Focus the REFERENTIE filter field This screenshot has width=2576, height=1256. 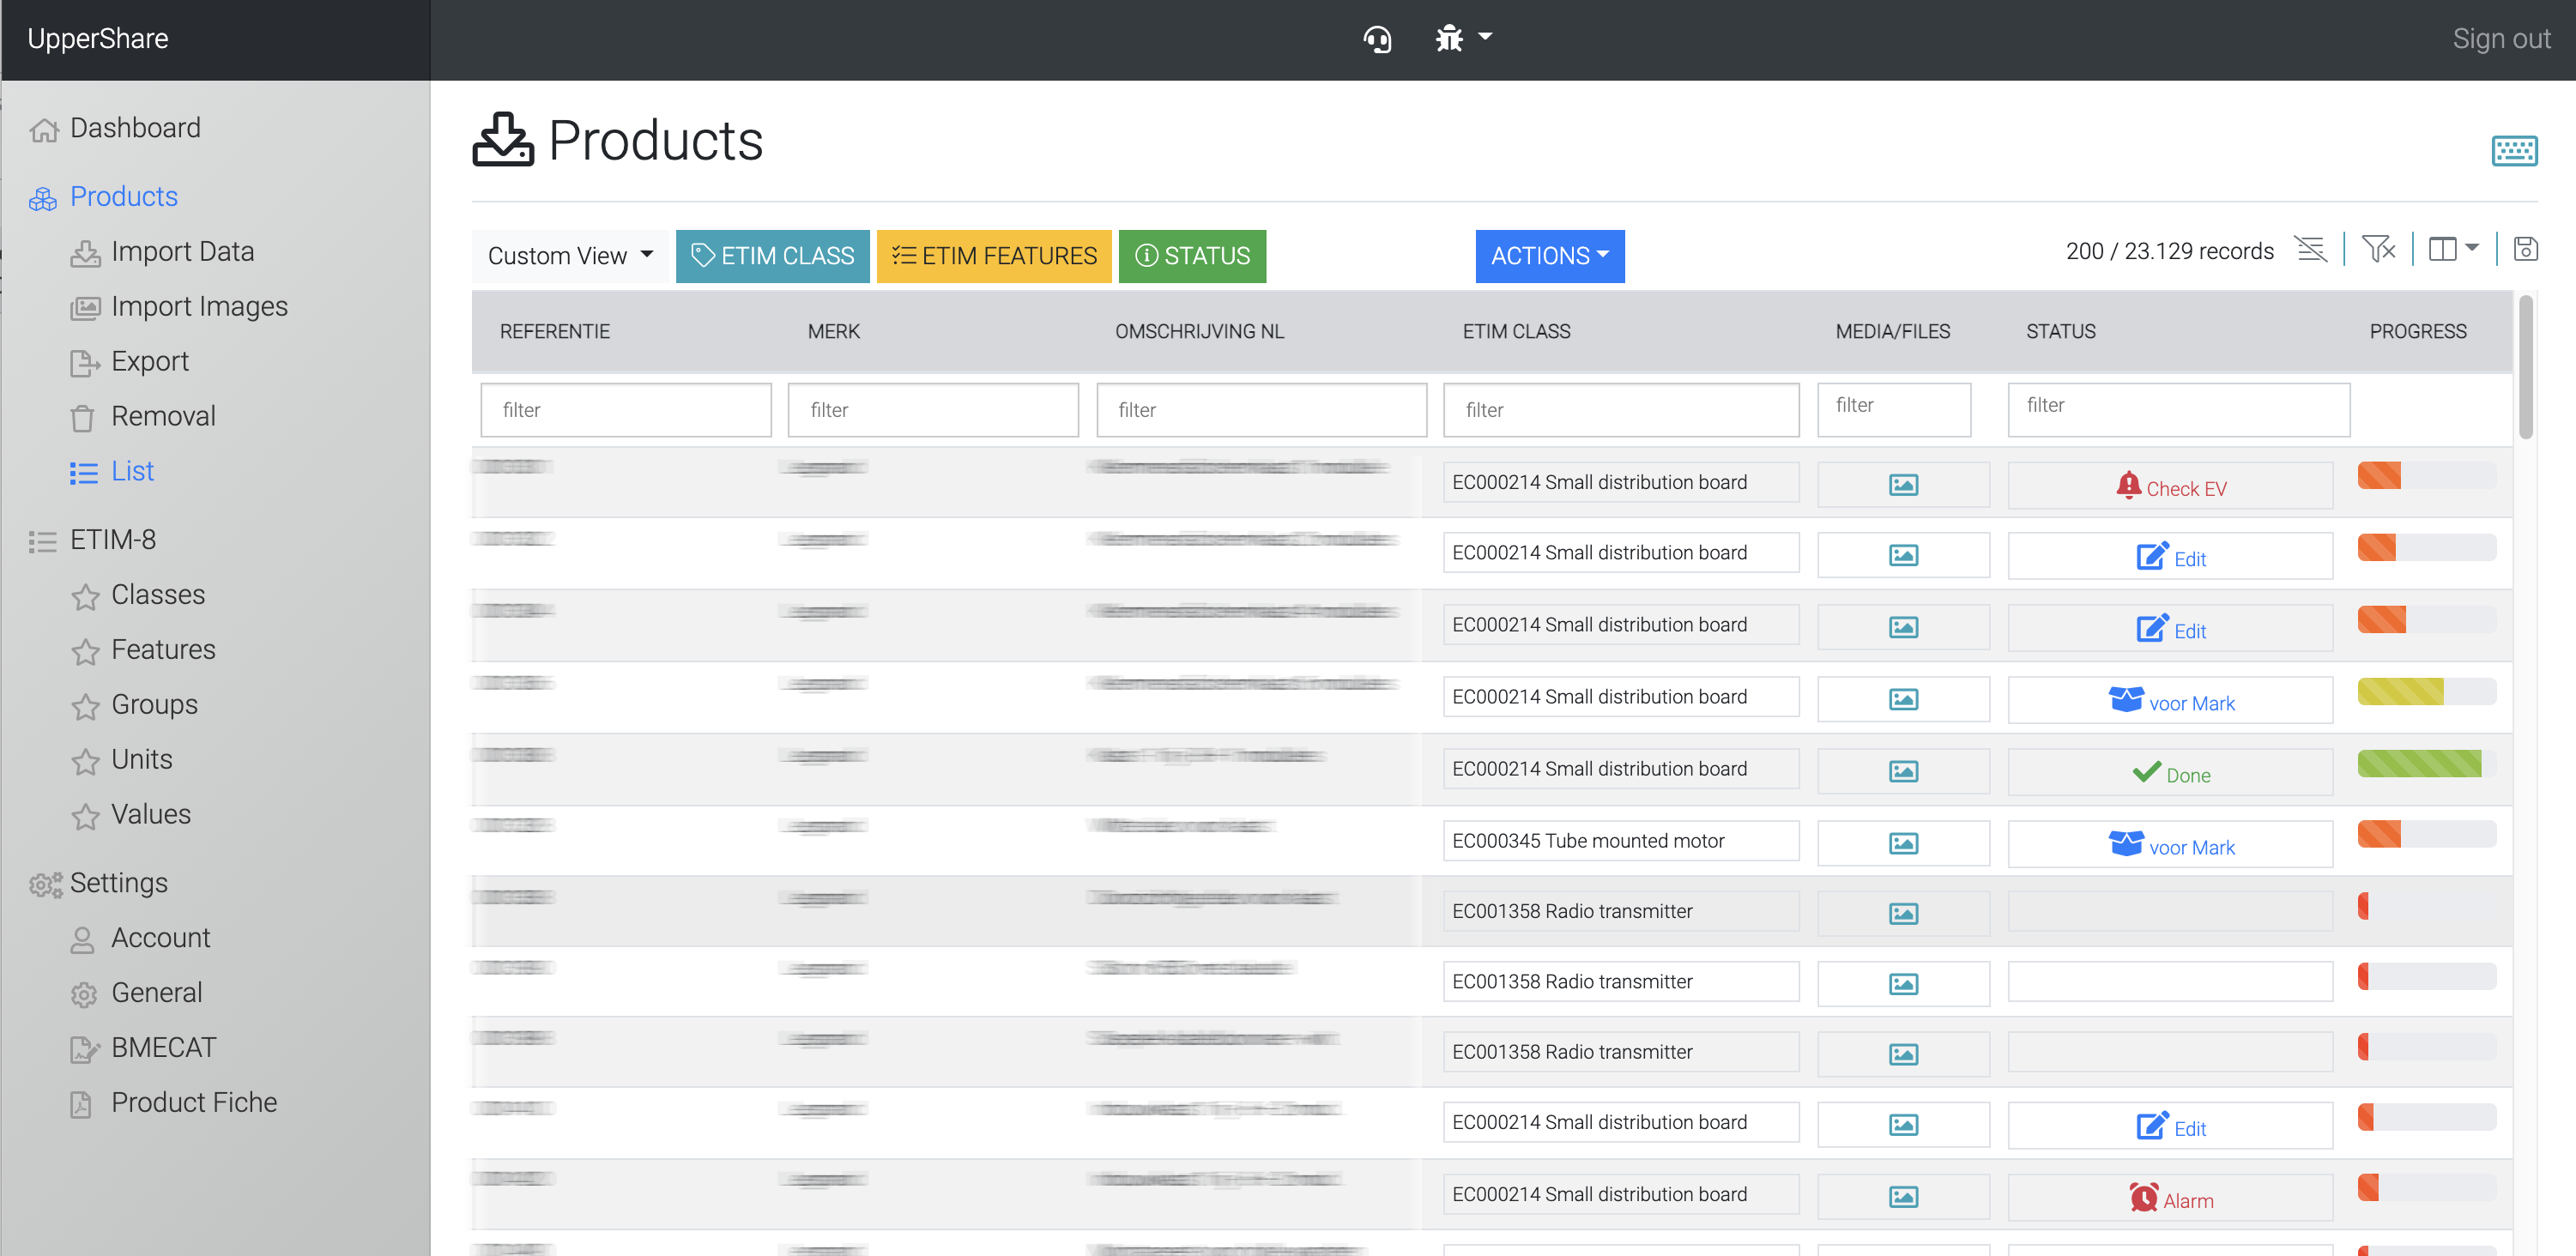click(625, 410)
